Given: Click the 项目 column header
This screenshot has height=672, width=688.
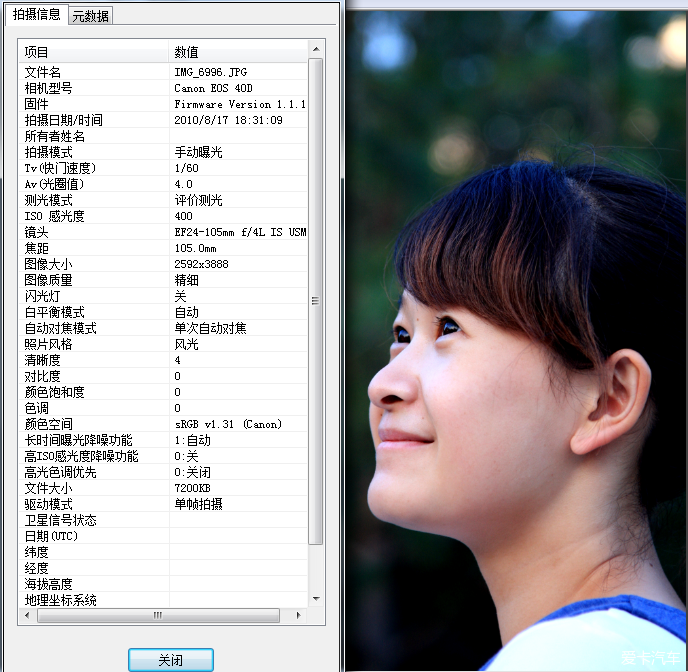Looking at the screenshot, I should point(94,52).
